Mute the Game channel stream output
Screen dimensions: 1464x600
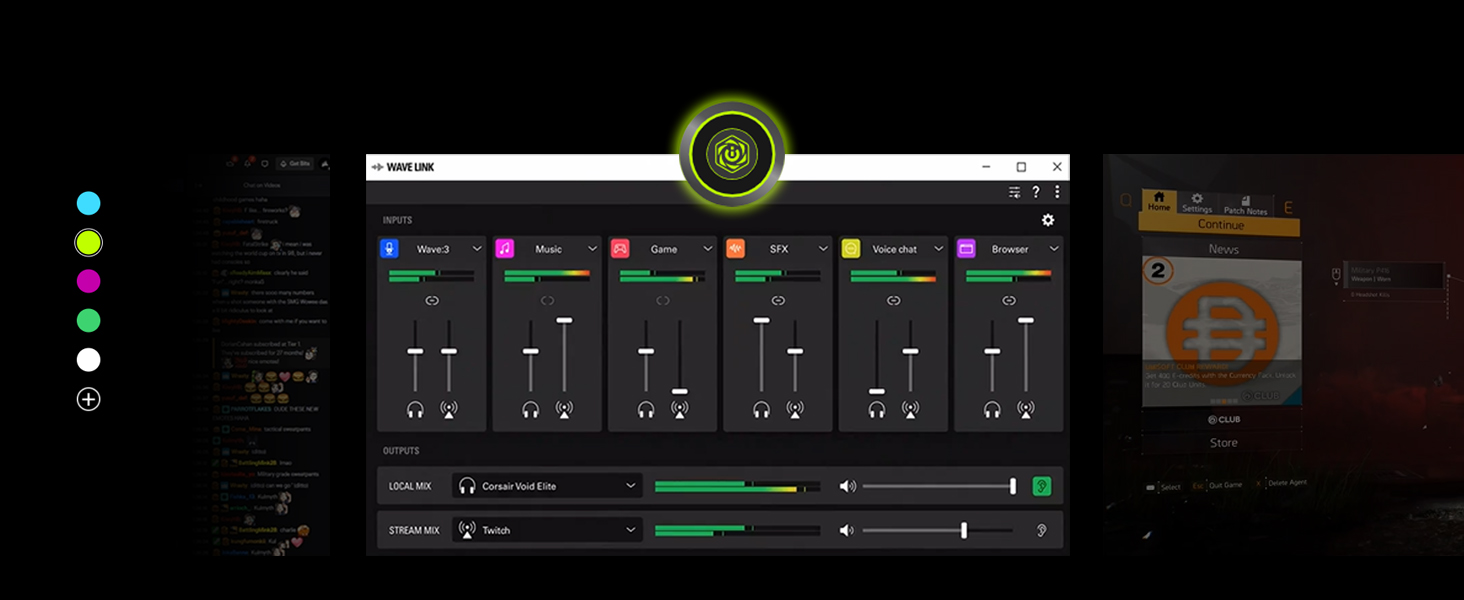[x=680, y=409]
